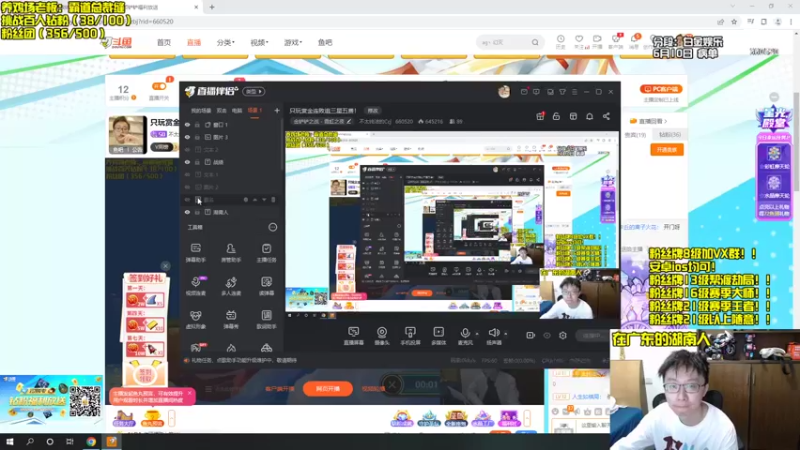800x450 pixels.
Task: Switch to the 我的场景 tab
Action: [201, 110]
